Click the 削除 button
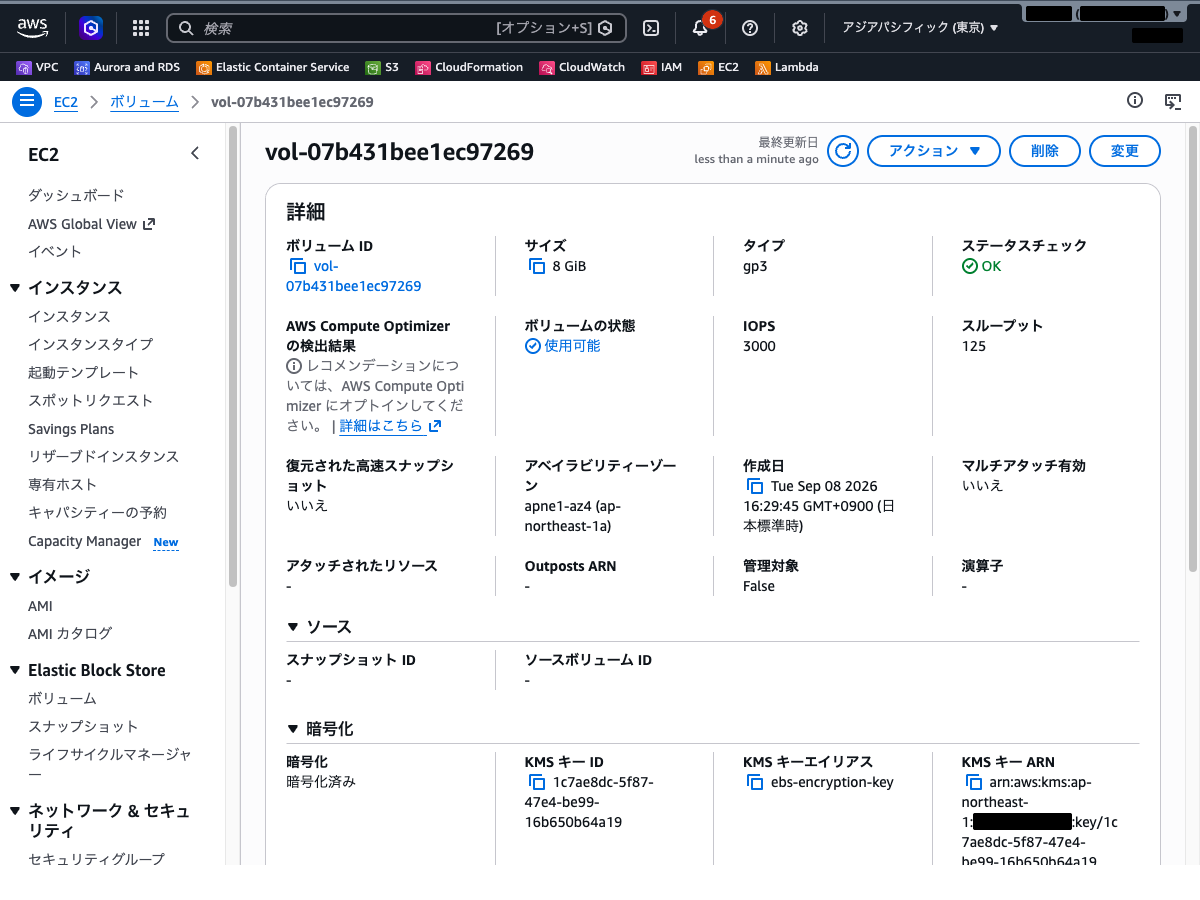1200x900 pixels. click(1045, 151)
